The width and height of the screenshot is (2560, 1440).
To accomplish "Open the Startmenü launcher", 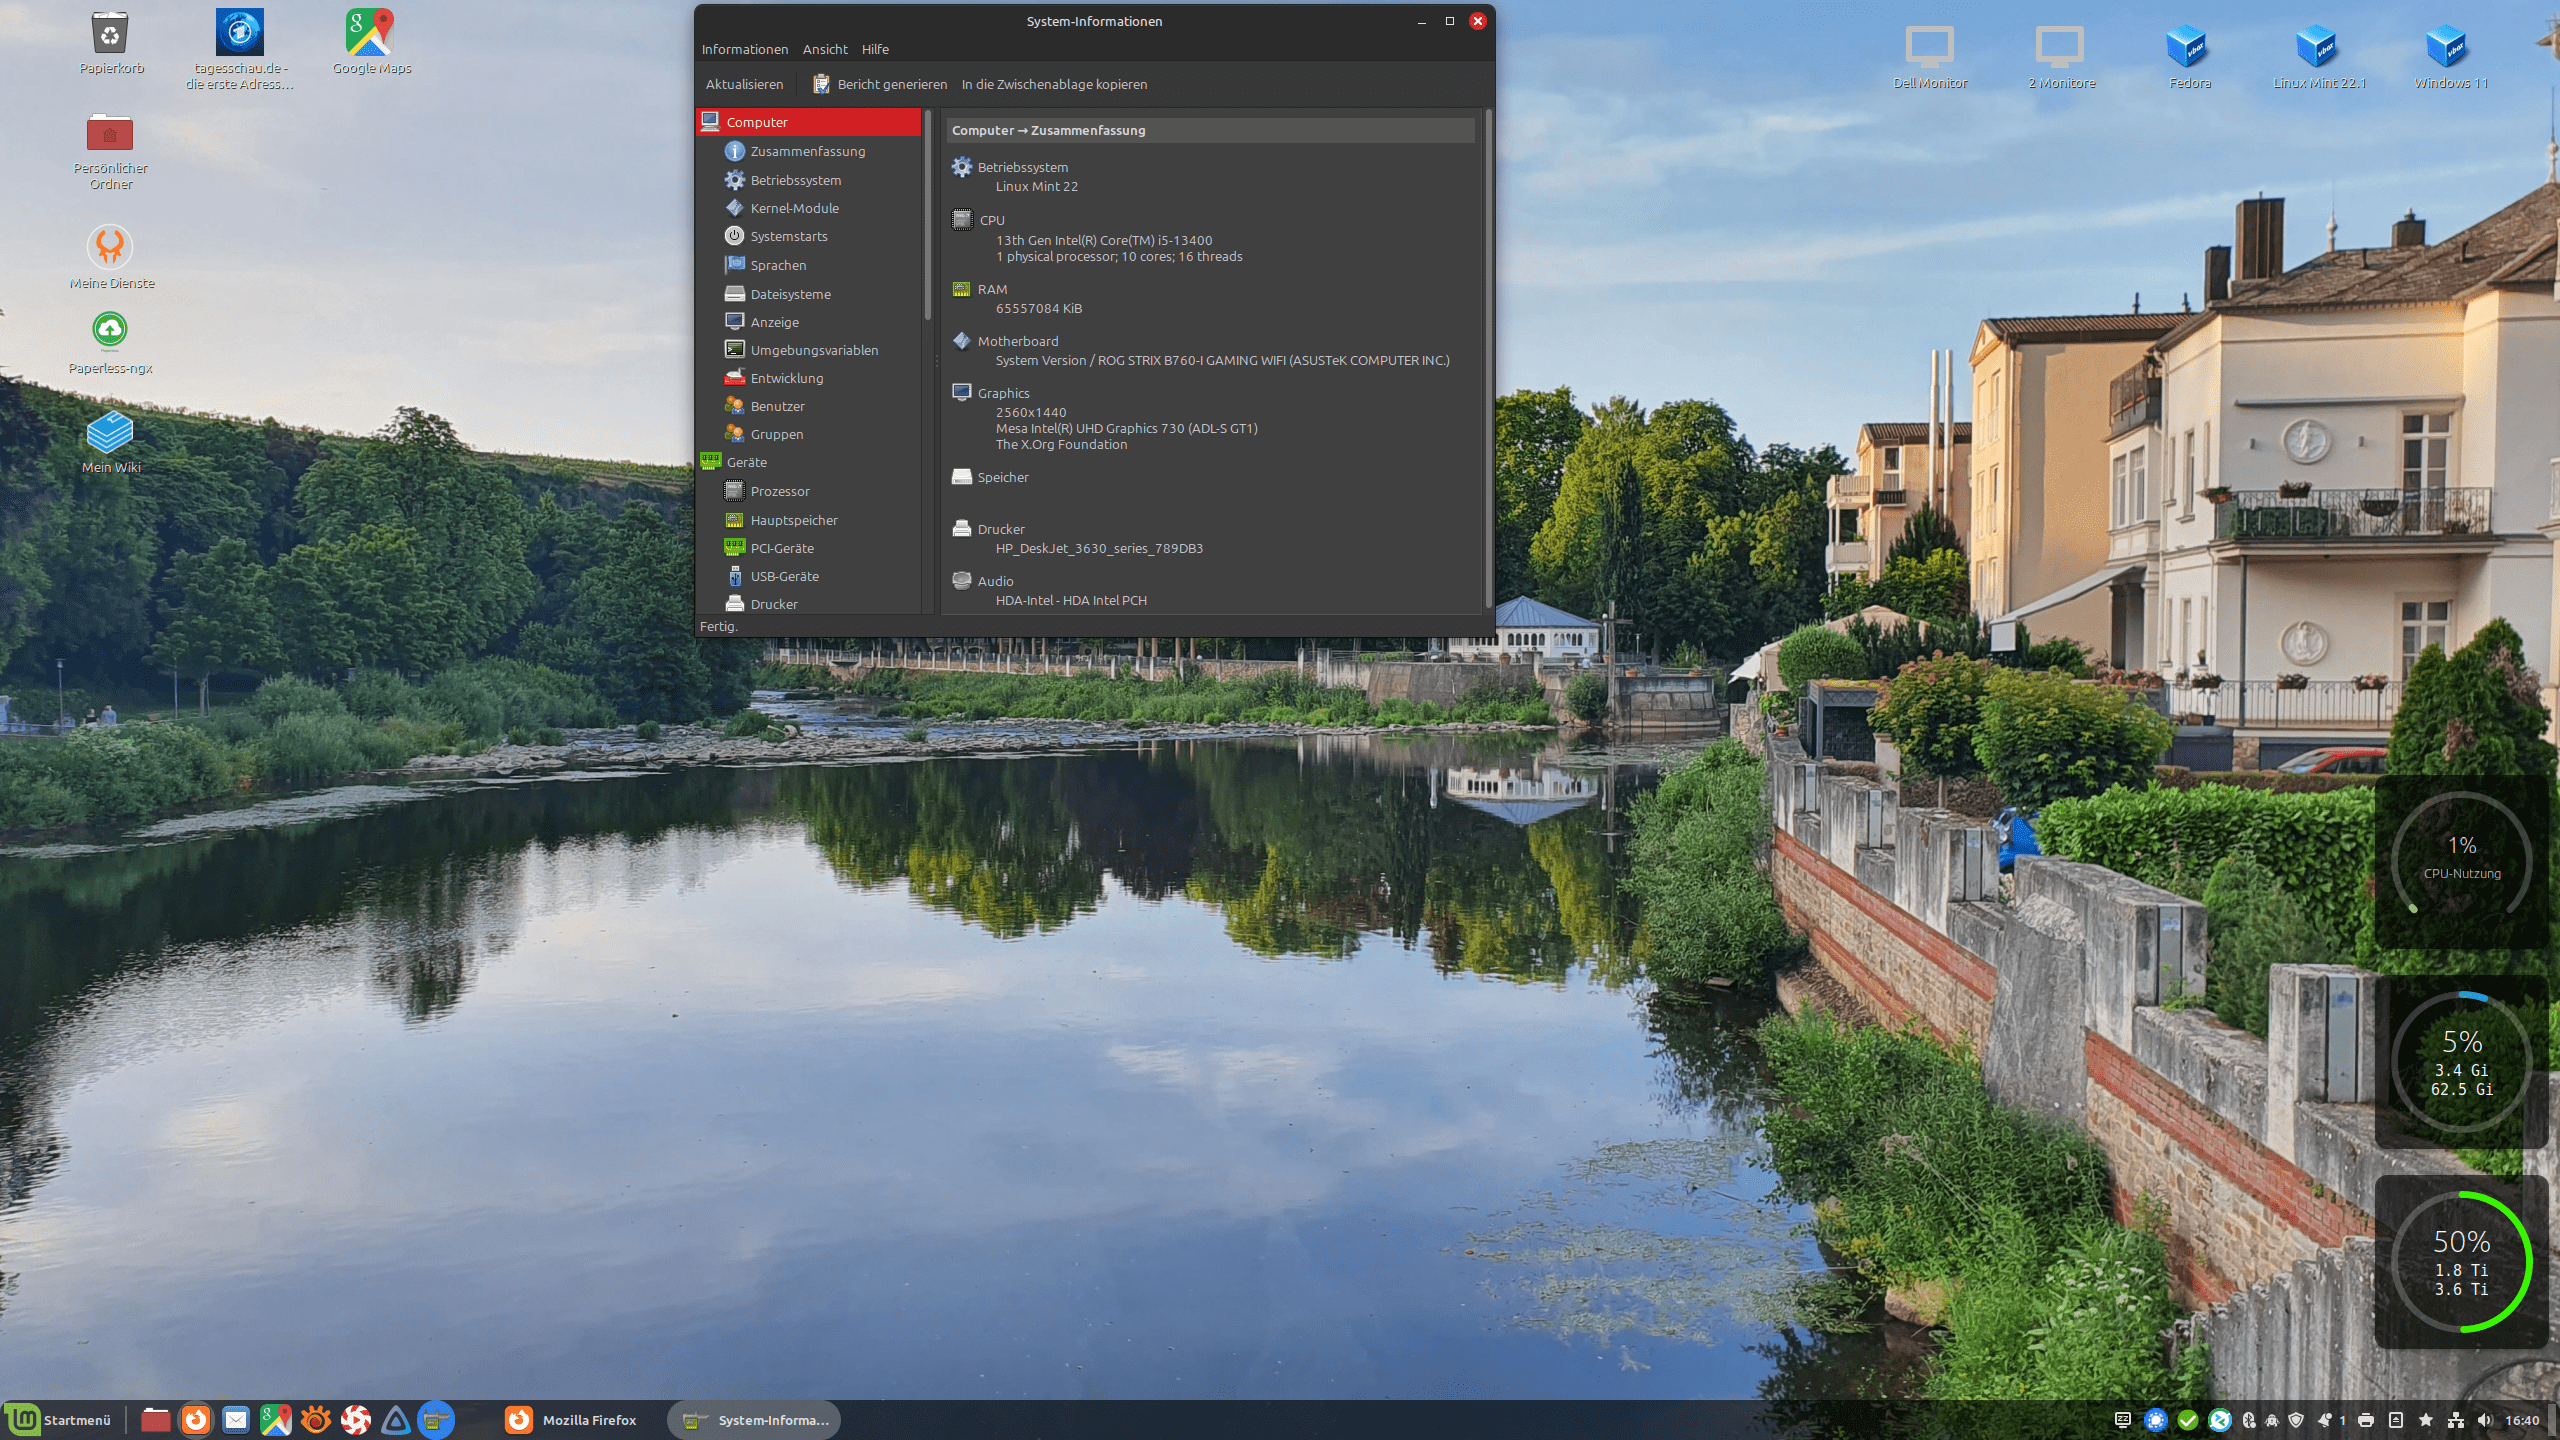I will tap(60, 1420).
